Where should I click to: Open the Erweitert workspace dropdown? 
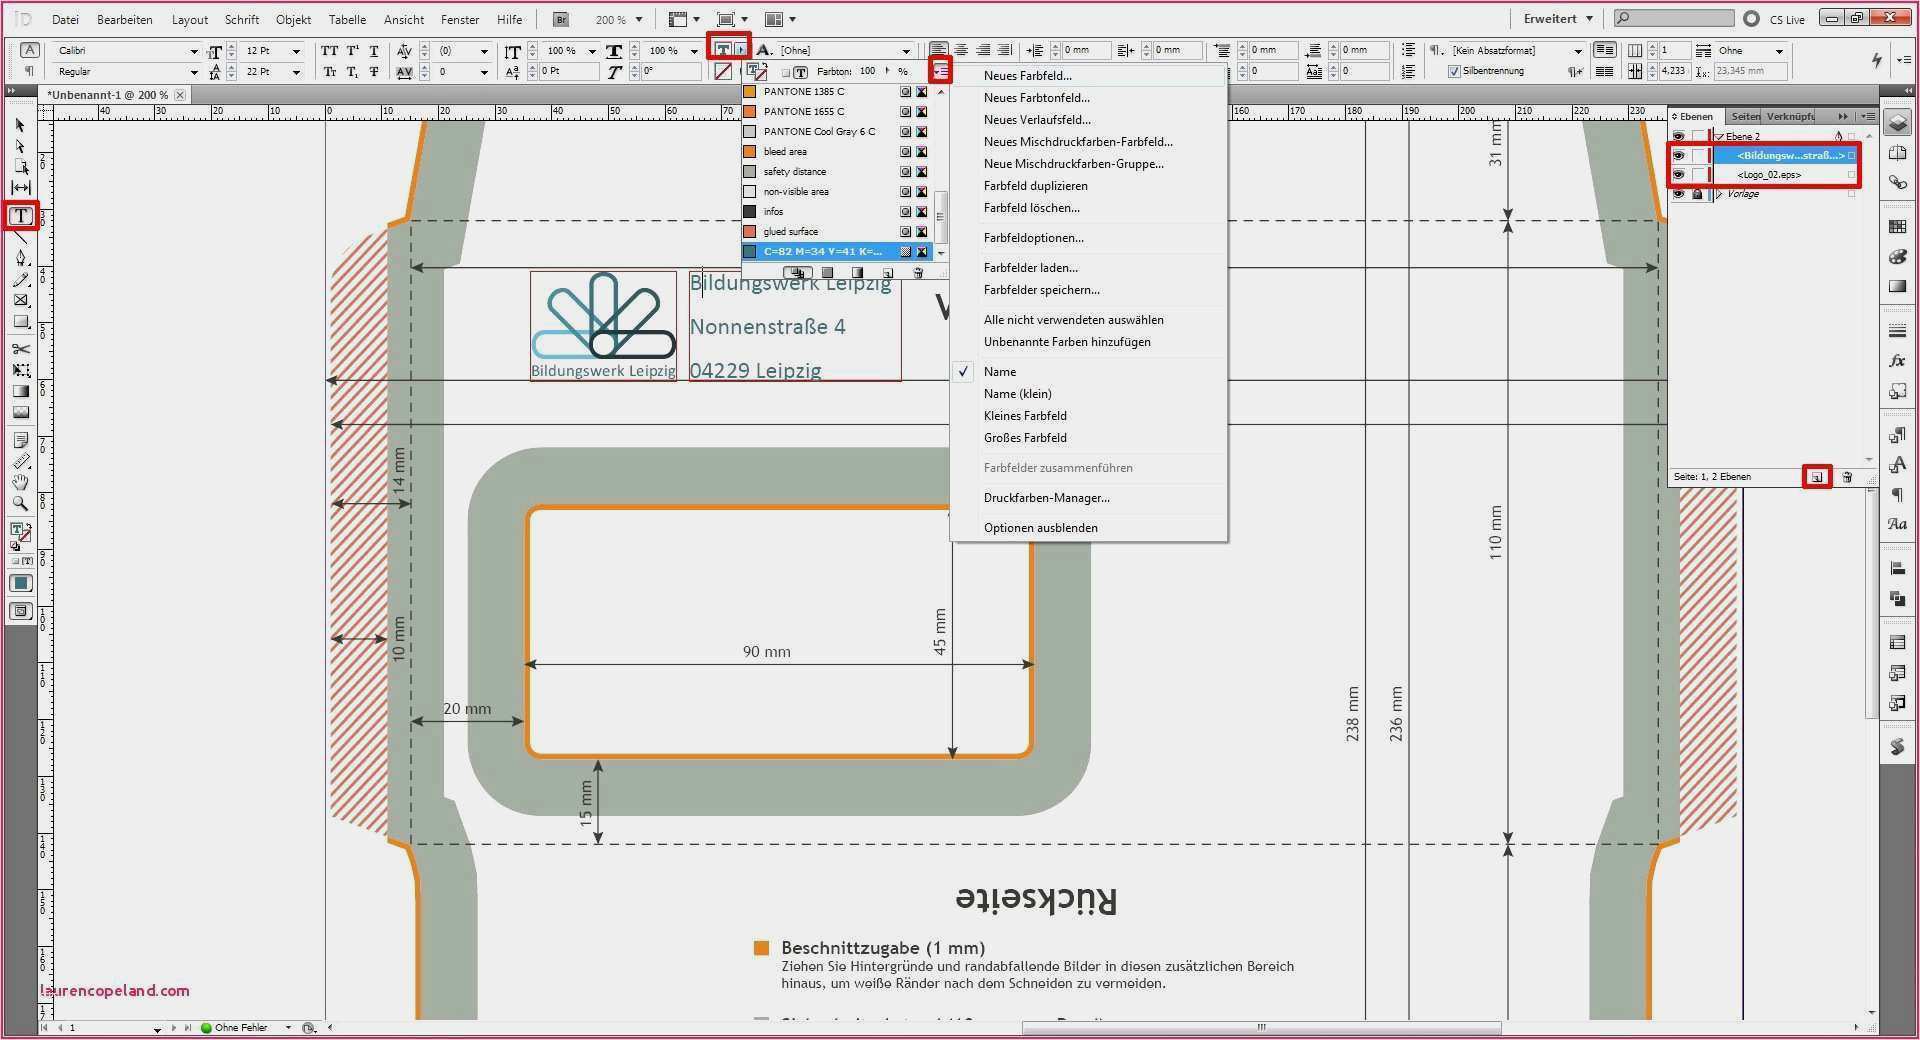click(1558, 19)
